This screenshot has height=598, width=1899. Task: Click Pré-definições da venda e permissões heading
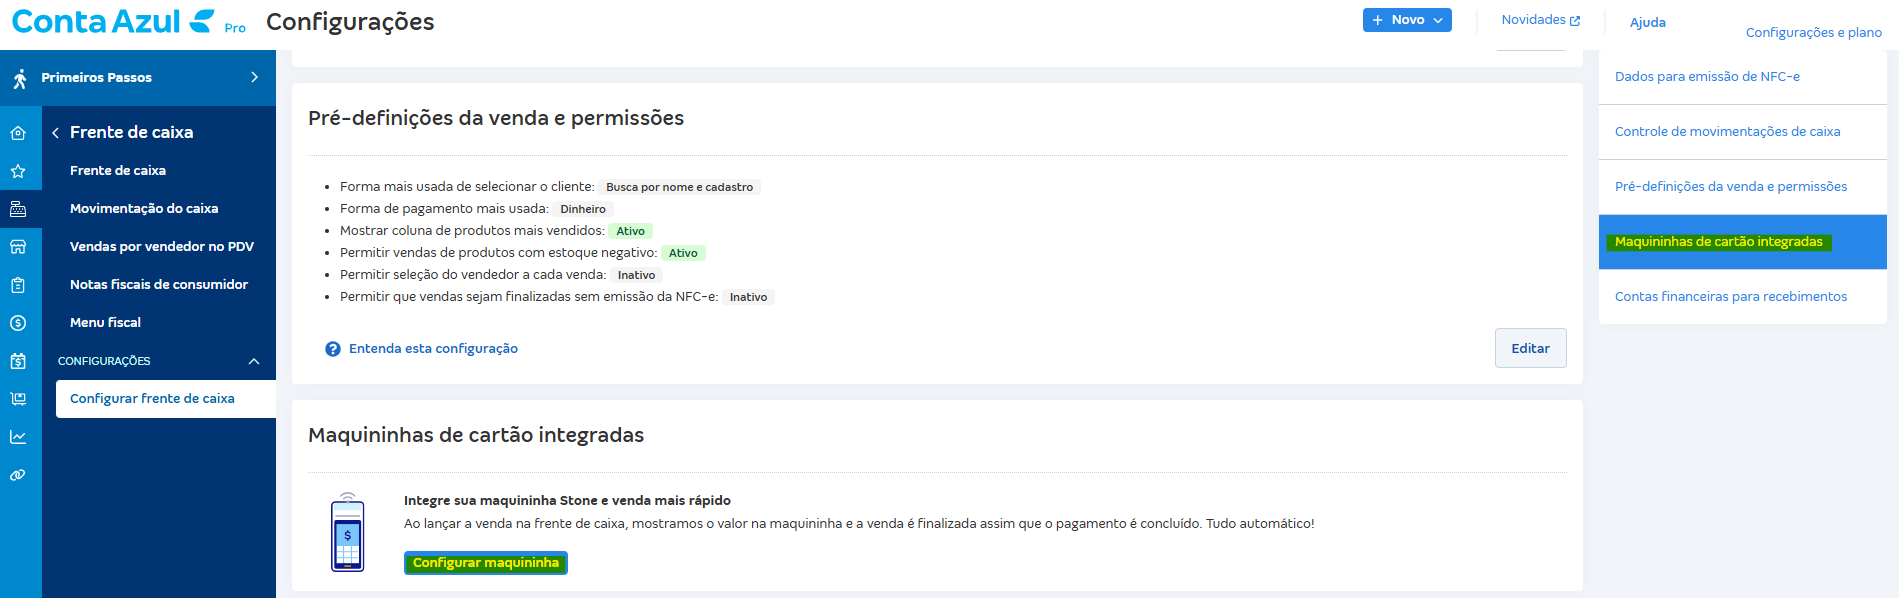point(496,118)
